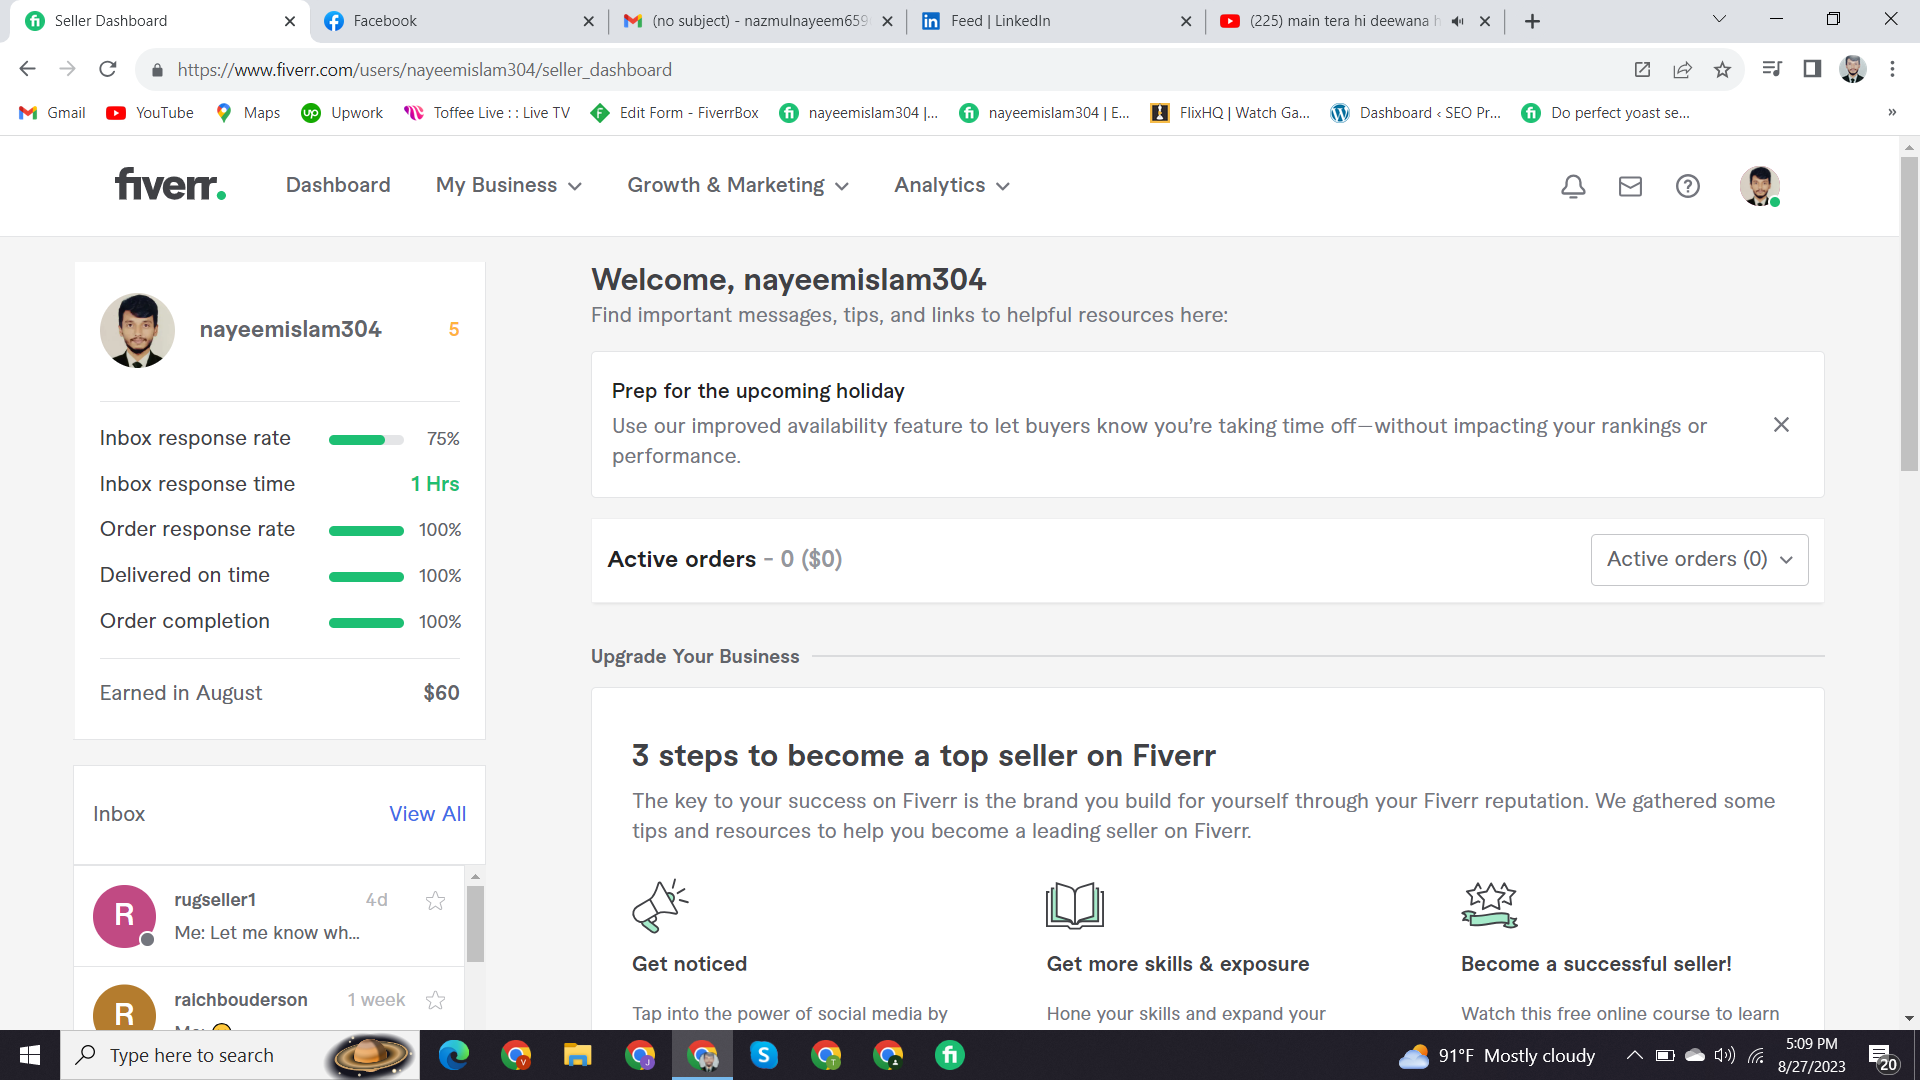This screenshot has height=1080, width=1920.
Task: Click the inbox list scrollbar
Action: tap(475, 924)
